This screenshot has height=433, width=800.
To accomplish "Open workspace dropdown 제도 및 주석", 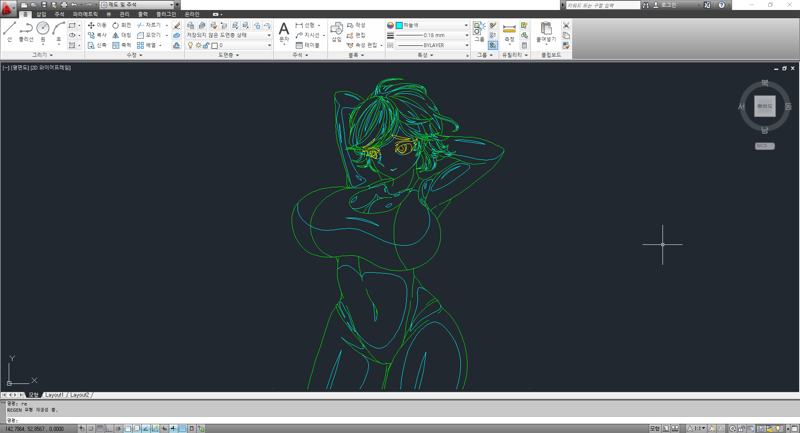I will tap(139, 5).
